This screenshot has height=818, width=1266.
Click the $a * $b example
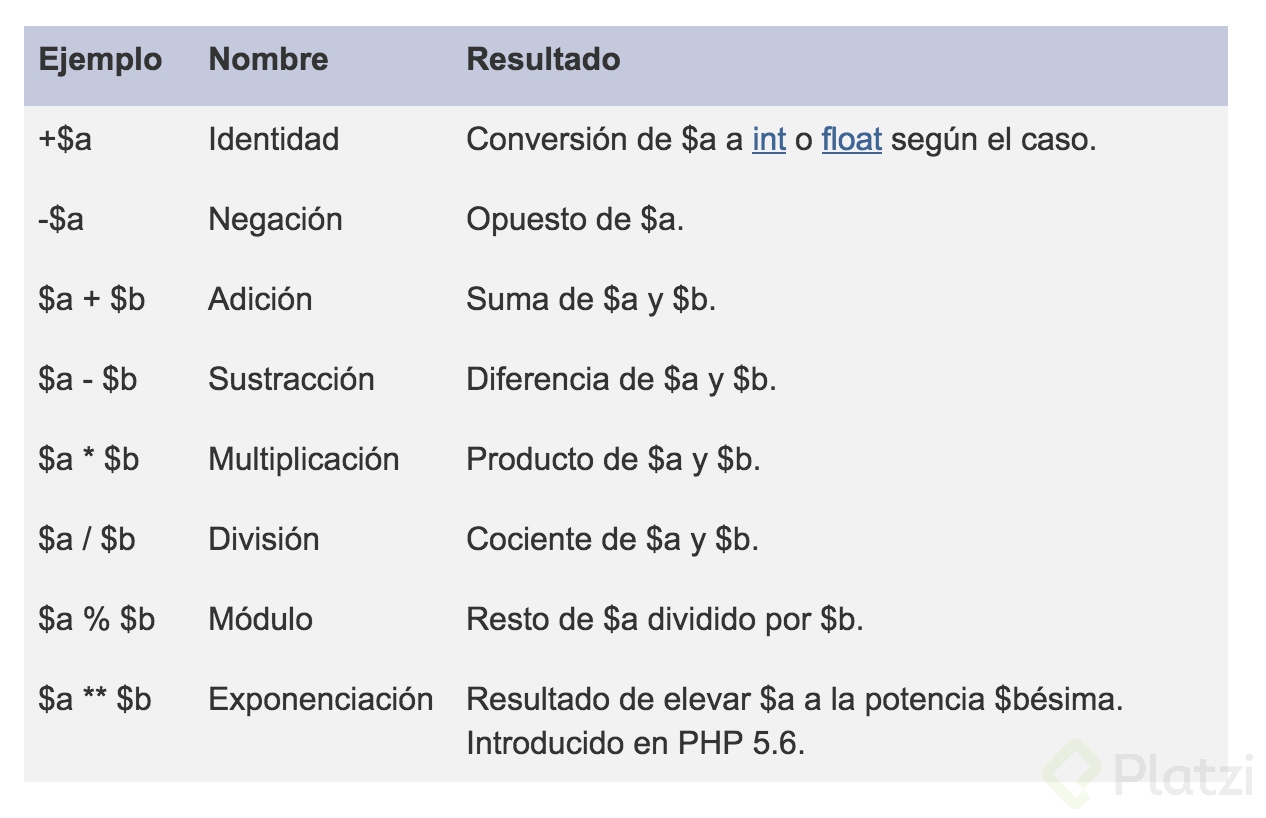point(89,459)
